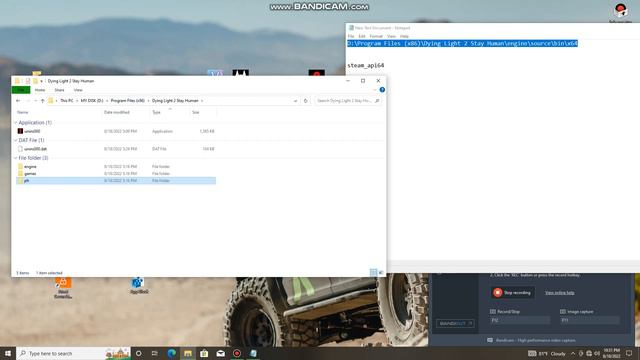Open Notepad Format menu
Image resolution: width=640 pixels, height=360 pixels.
click(x=376, y=36)
